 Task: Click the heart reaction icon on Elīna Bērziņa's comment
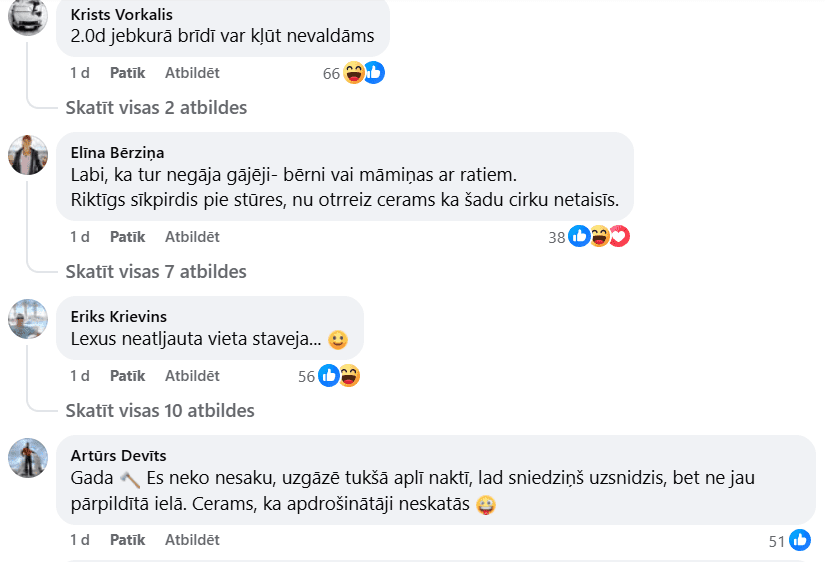620,236
